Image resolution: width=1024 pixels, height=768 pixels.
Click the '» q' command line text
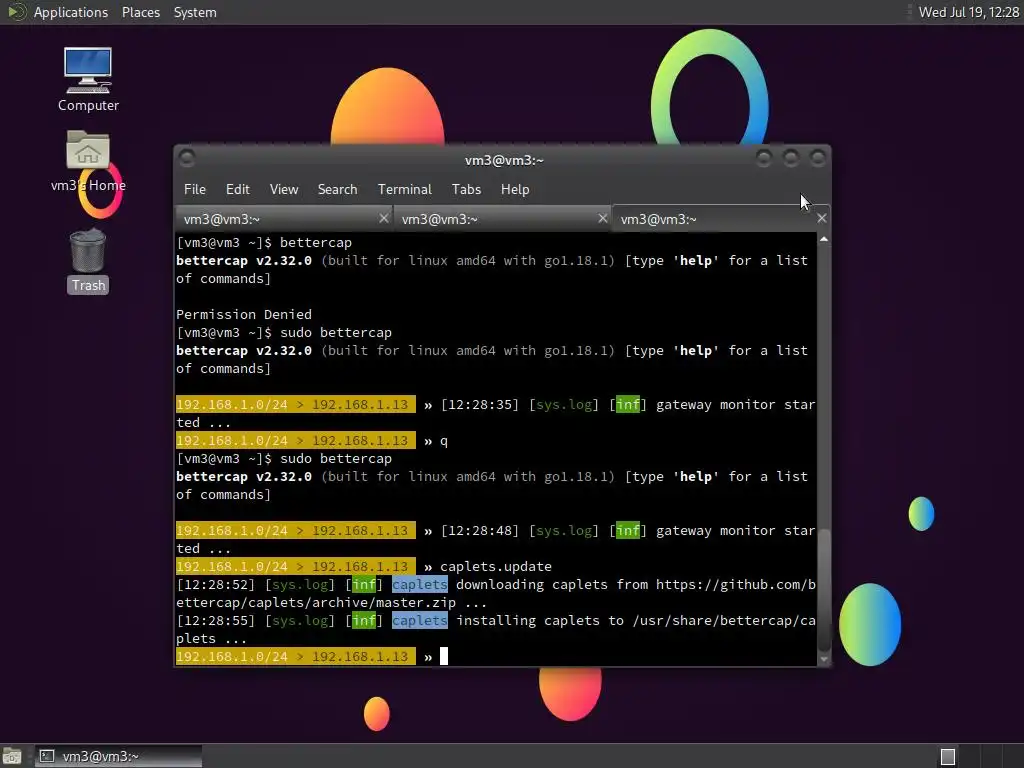coord(436,441)
